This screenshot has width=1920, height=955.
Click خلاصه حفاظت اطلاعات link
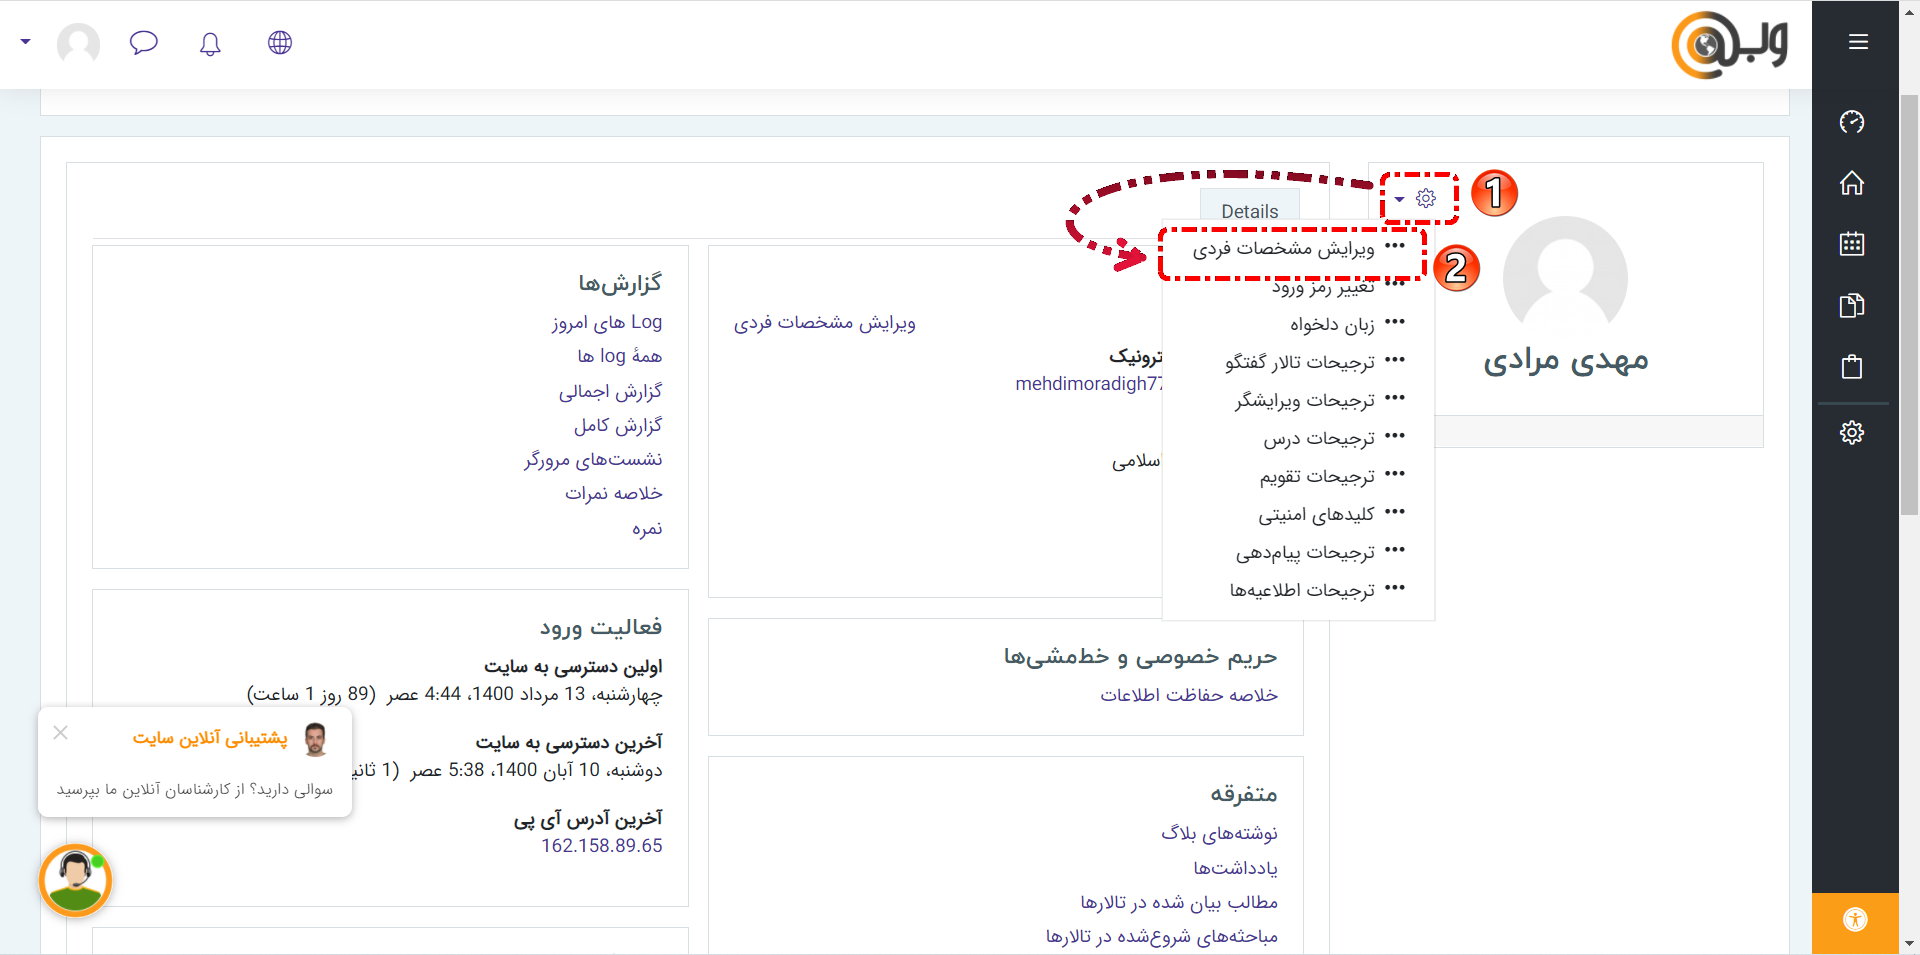click(x=1189, y=695)
